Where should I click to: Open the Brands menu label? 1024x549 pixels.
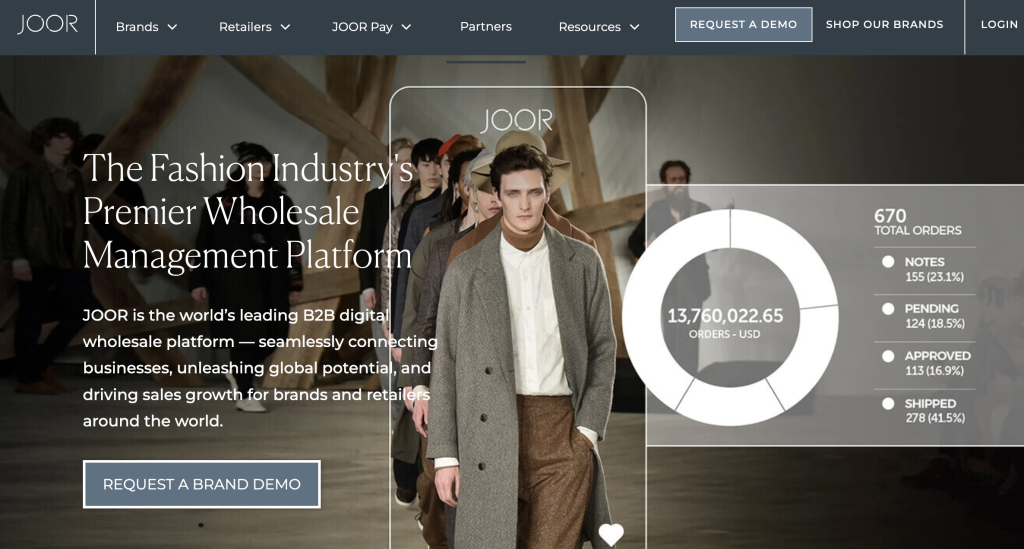[137, 27]
